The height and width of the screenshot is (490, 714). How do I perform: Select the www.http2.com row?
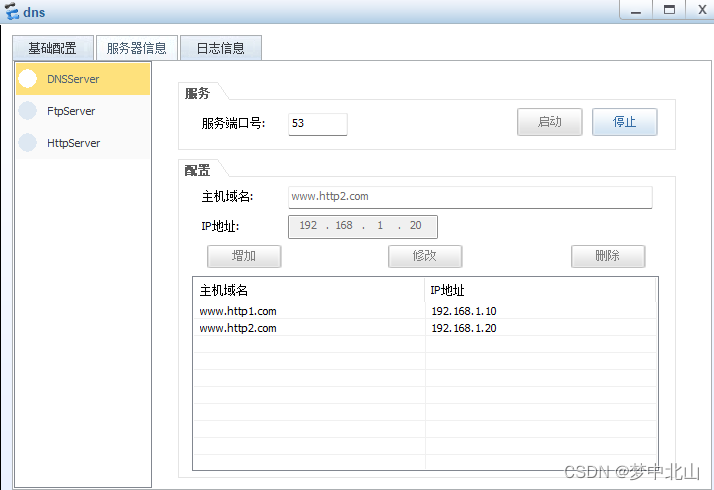tap(425, 328)
